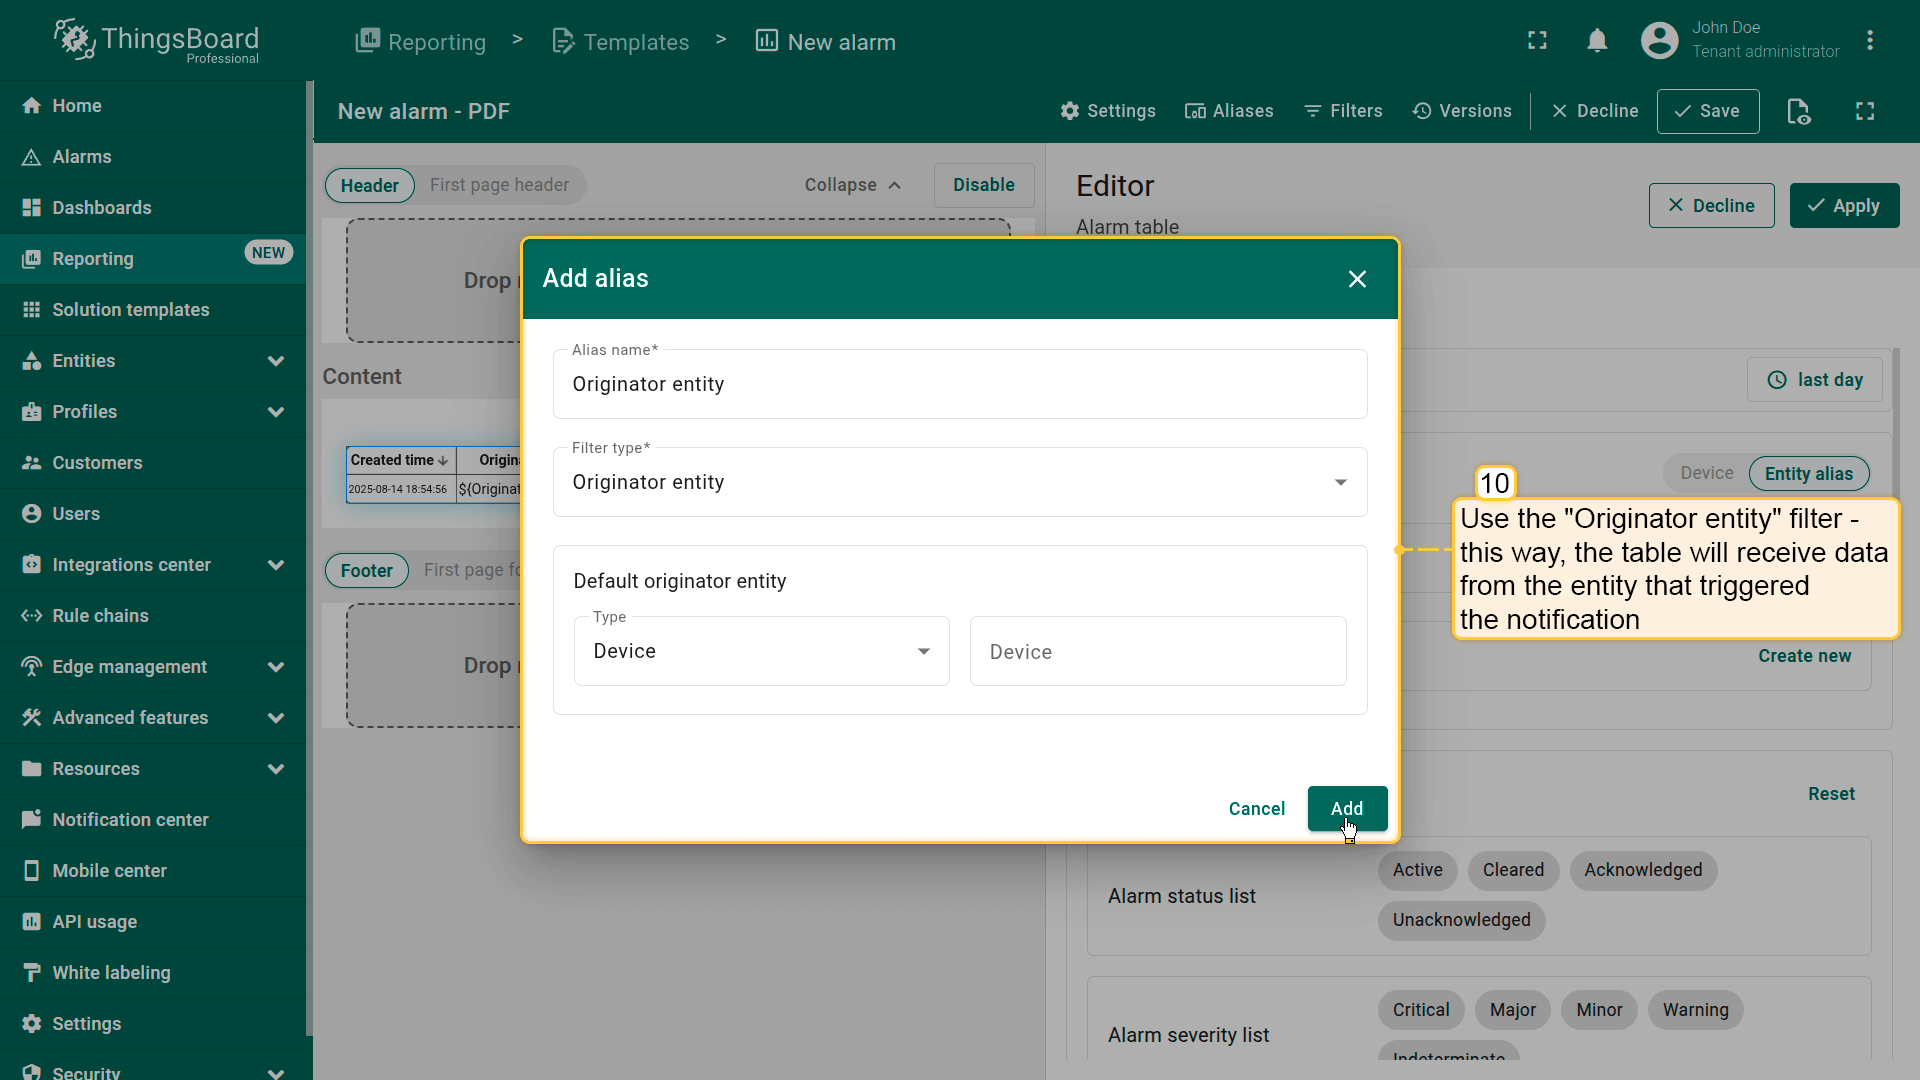Click the Add button
The height and width of the screenshot is (1080, 1920).
[x=1346, y=808]
